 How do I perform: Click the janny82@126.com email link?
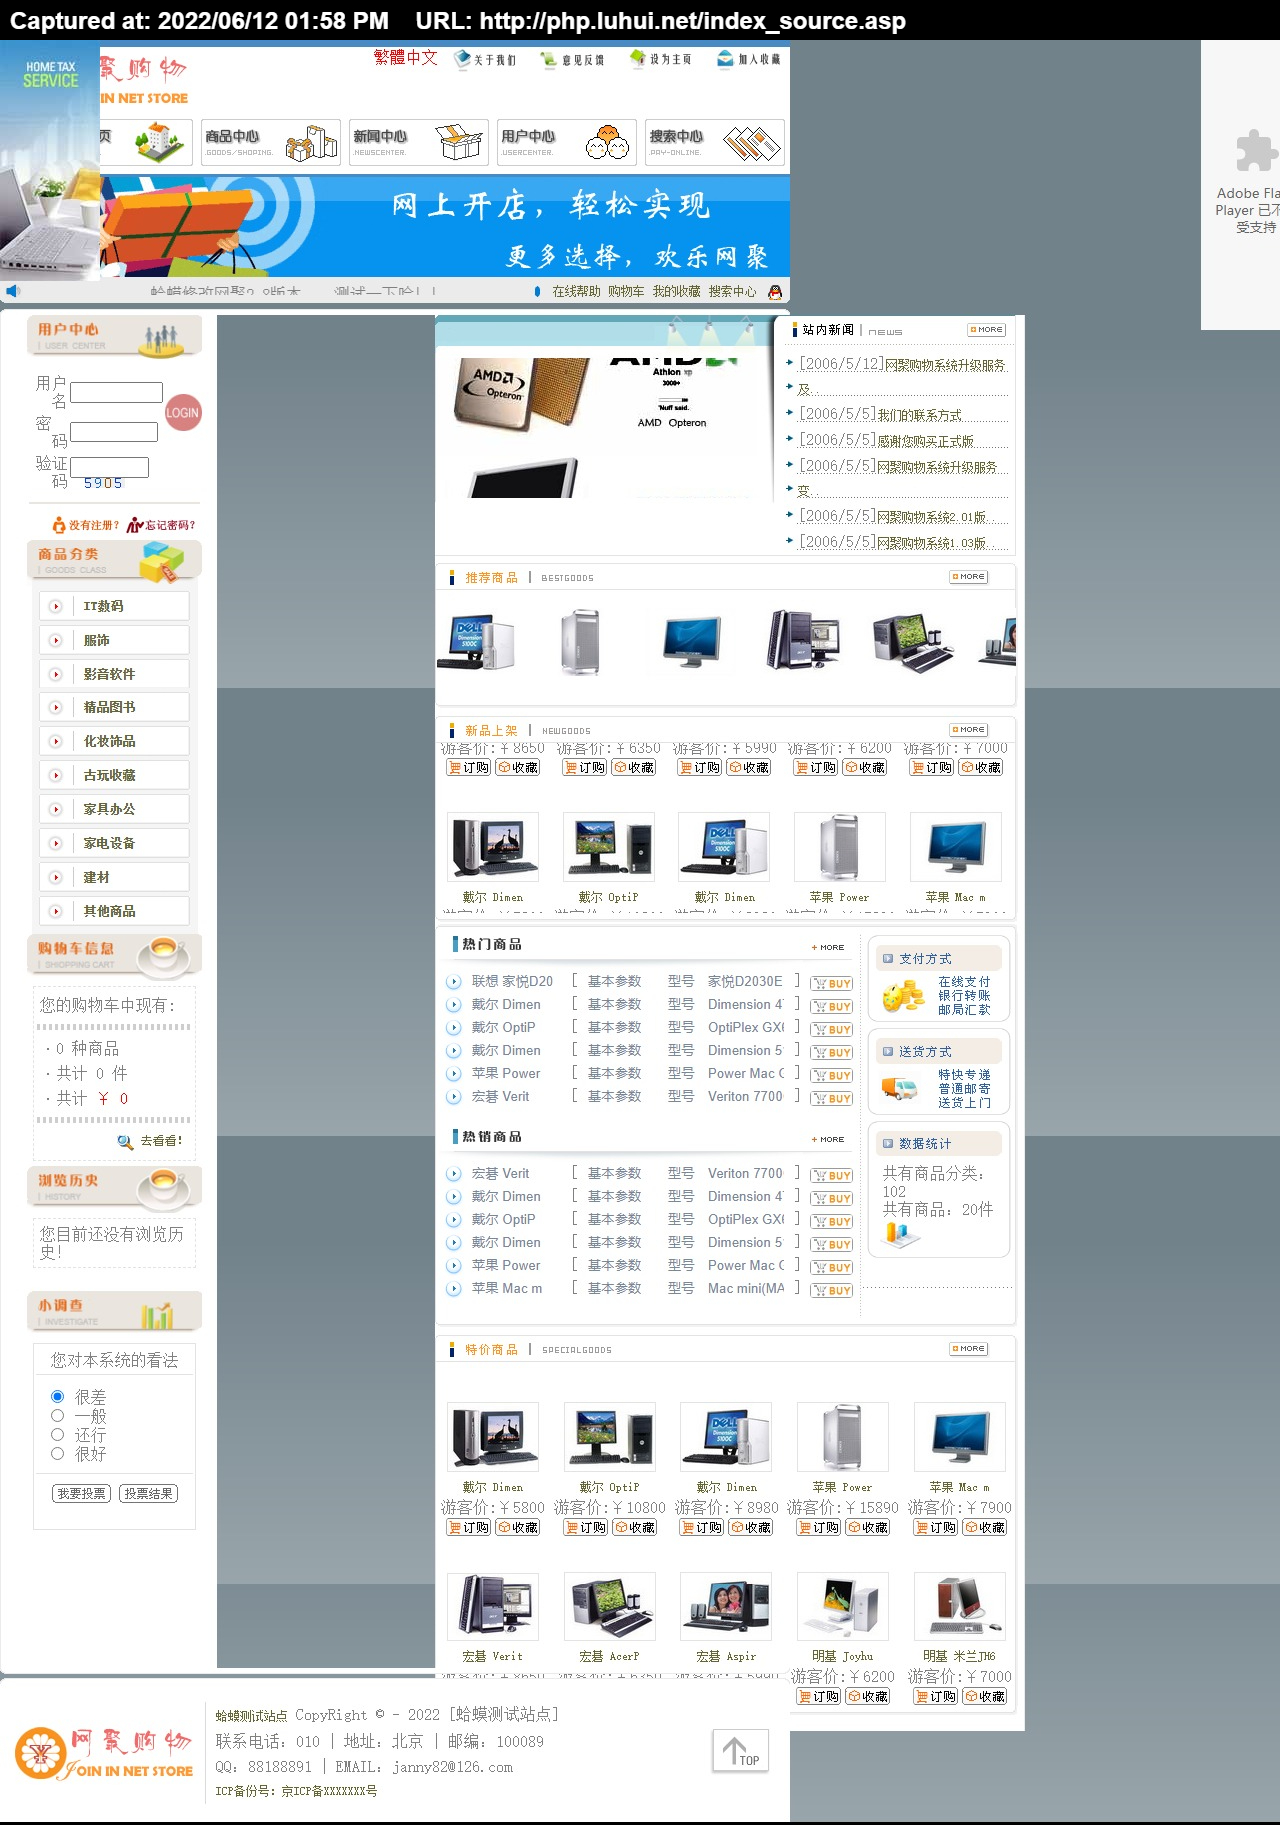tap(452, 1767)
